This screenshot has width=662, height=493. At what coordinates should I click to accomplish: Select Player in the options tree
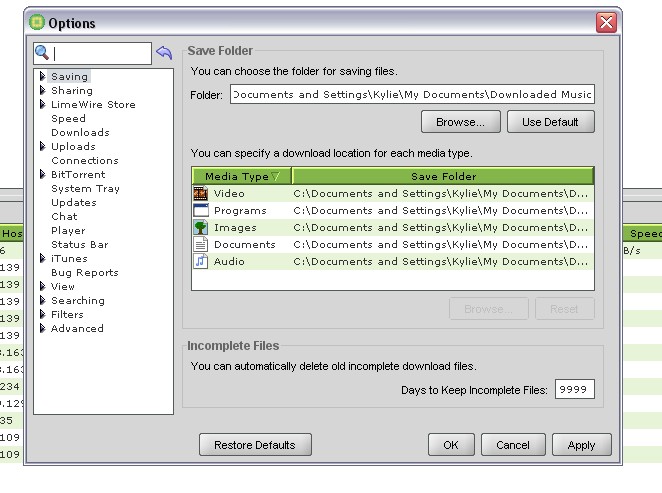pos(68,230)
